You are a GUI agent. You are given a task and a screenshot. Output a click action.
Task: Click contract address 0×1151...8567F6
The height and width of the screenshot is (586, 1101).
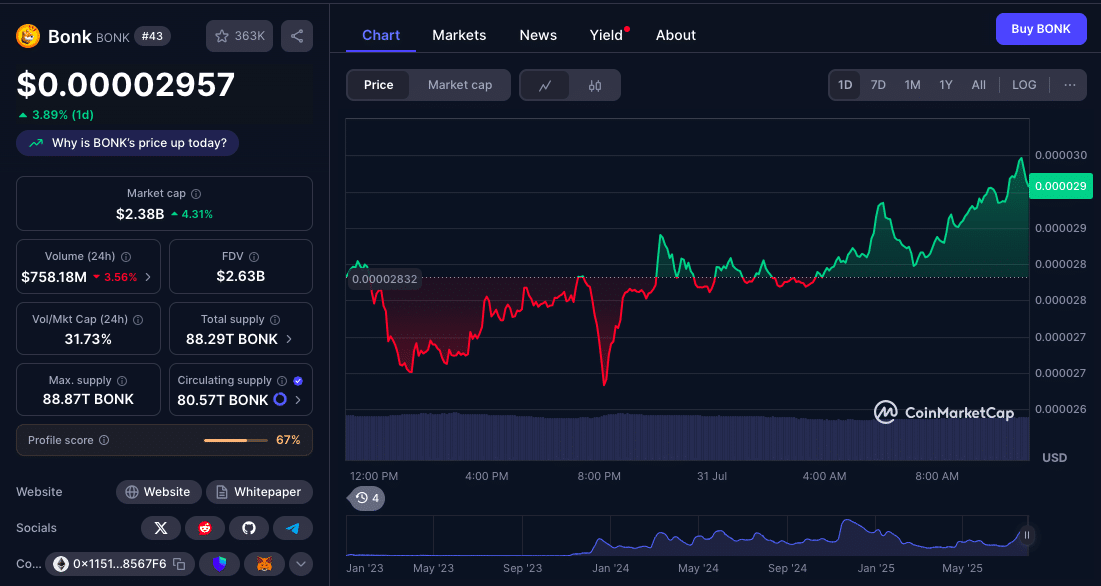click(119, 564)
